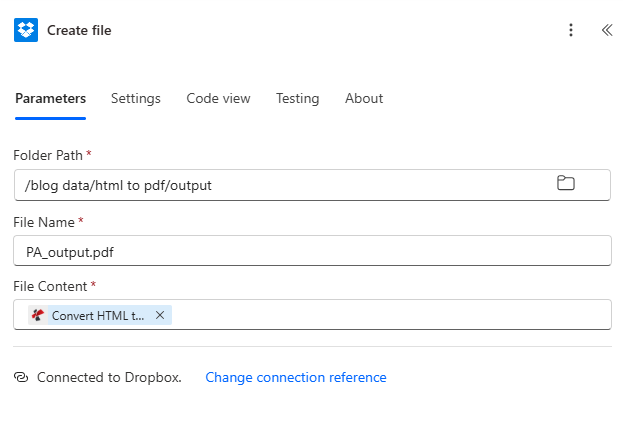Click the connection link icon
623x448 pixels.
tap(21, 377)
